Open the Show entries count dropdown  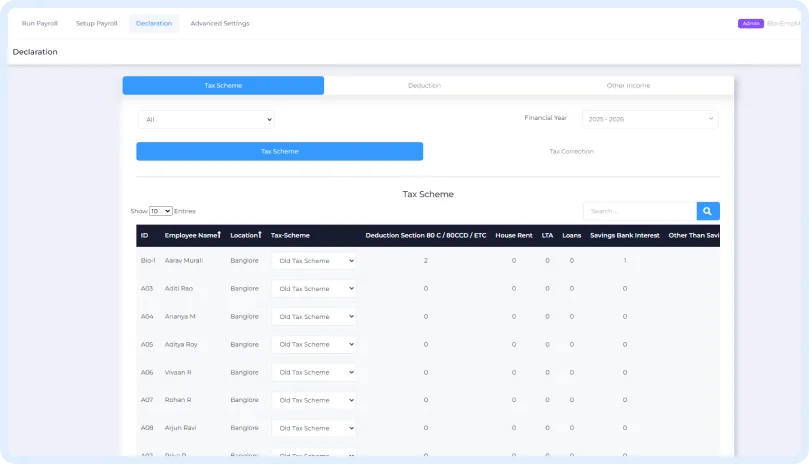[161, 211]
